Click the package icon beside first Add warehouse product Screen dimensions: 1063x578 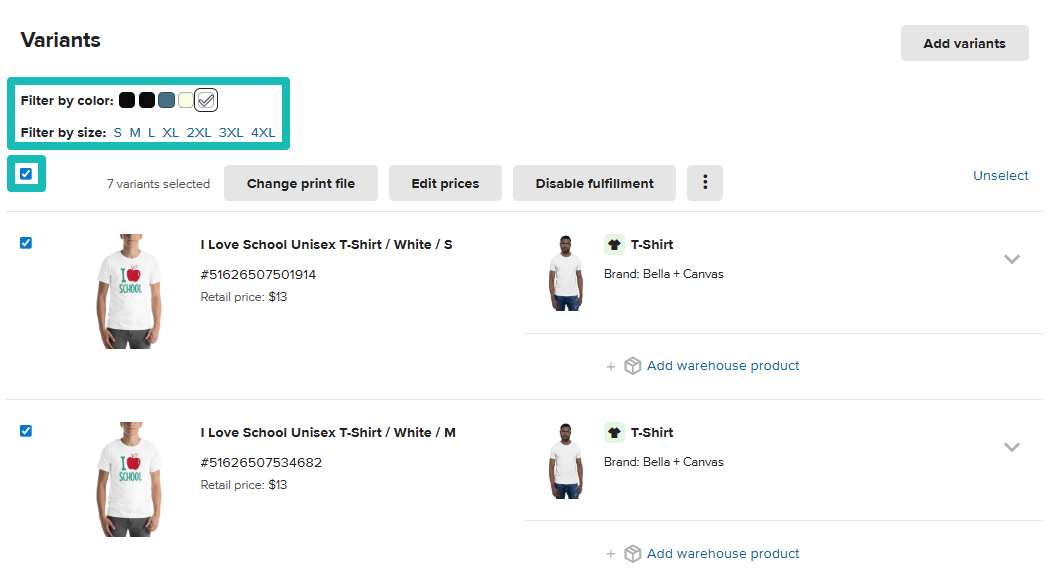coord(632,365)
